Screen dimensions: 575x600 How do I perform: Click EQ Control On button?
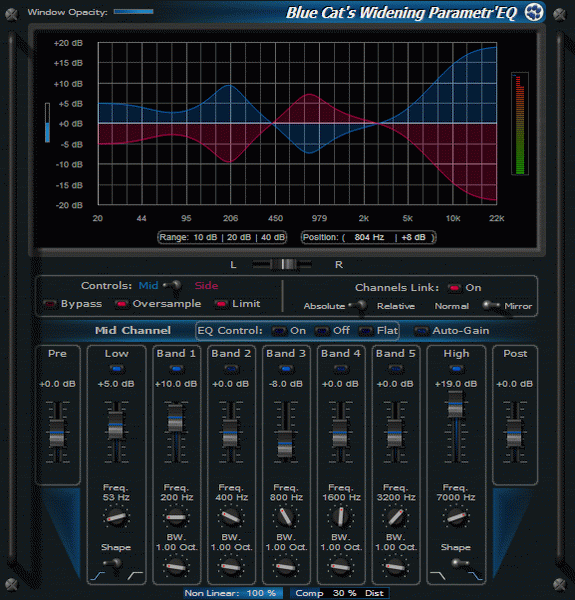tap(279, 331)
